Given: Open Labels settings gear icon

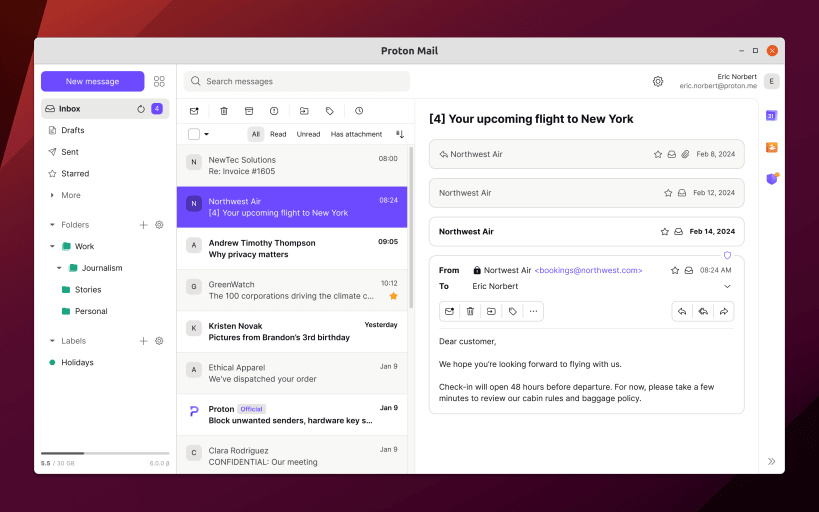Looking at the screenshot, I should point(159,341).
